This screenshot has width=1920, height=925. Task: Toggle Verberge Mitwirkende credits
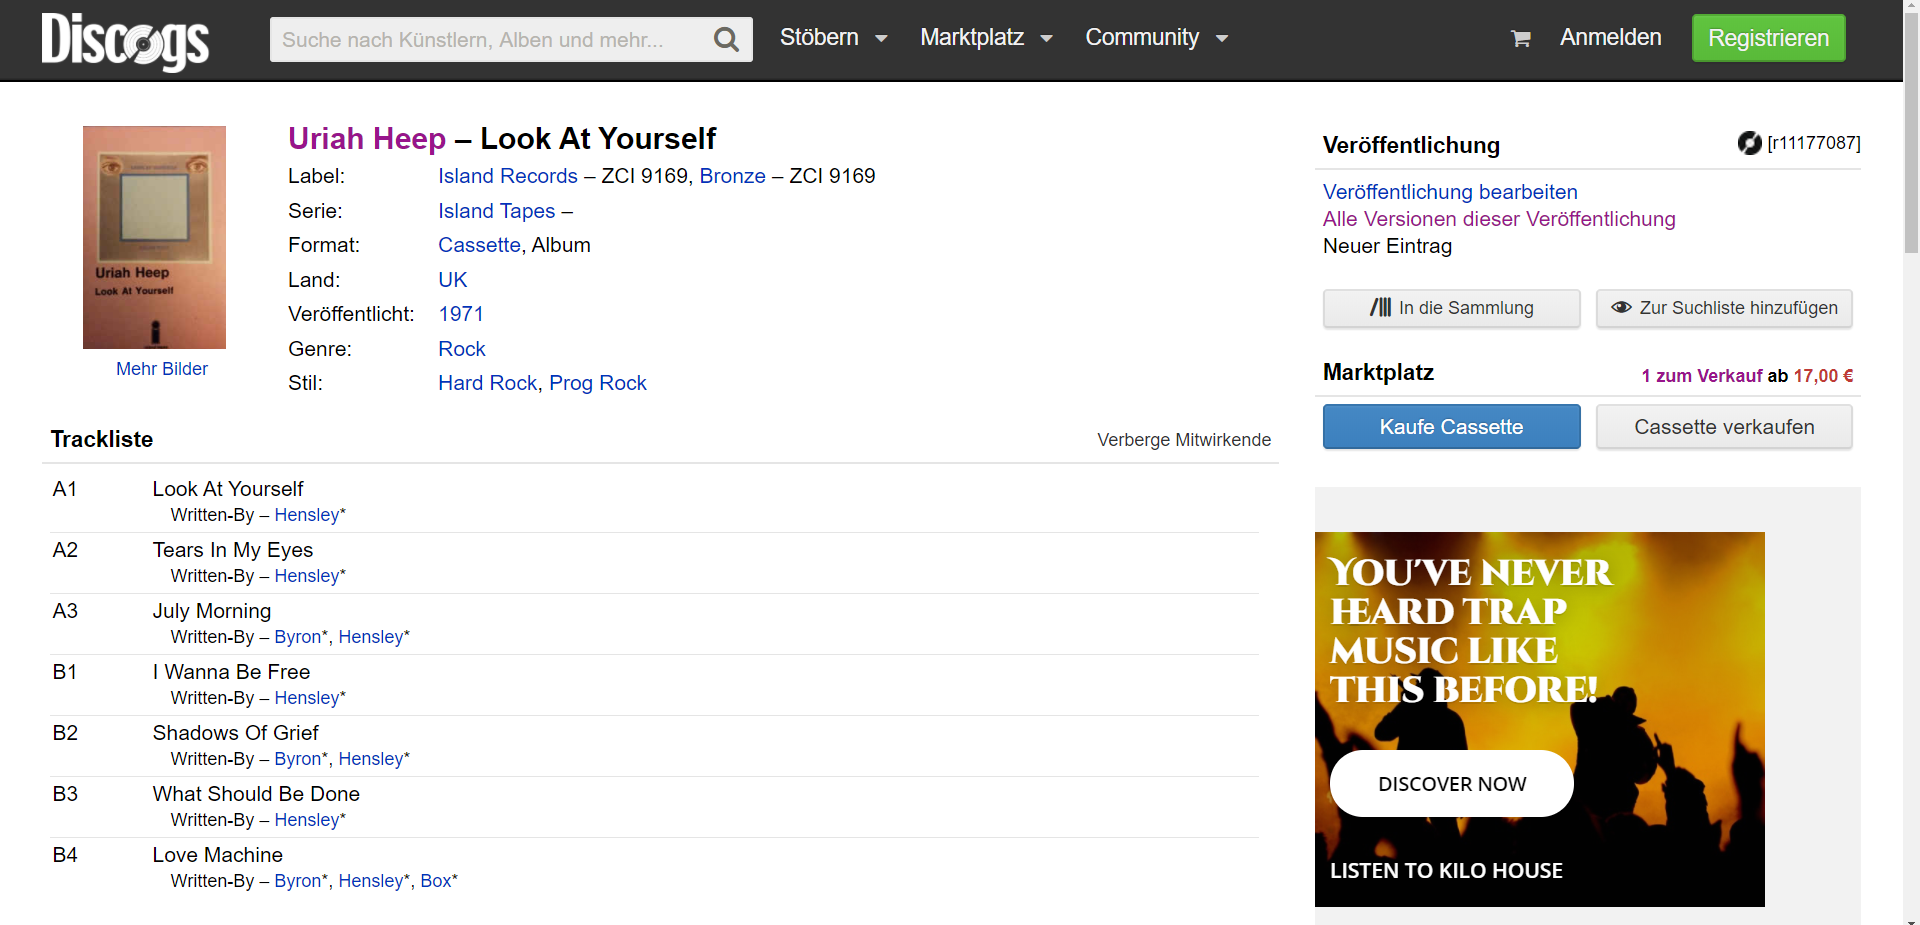click(x=1184, y=440)
